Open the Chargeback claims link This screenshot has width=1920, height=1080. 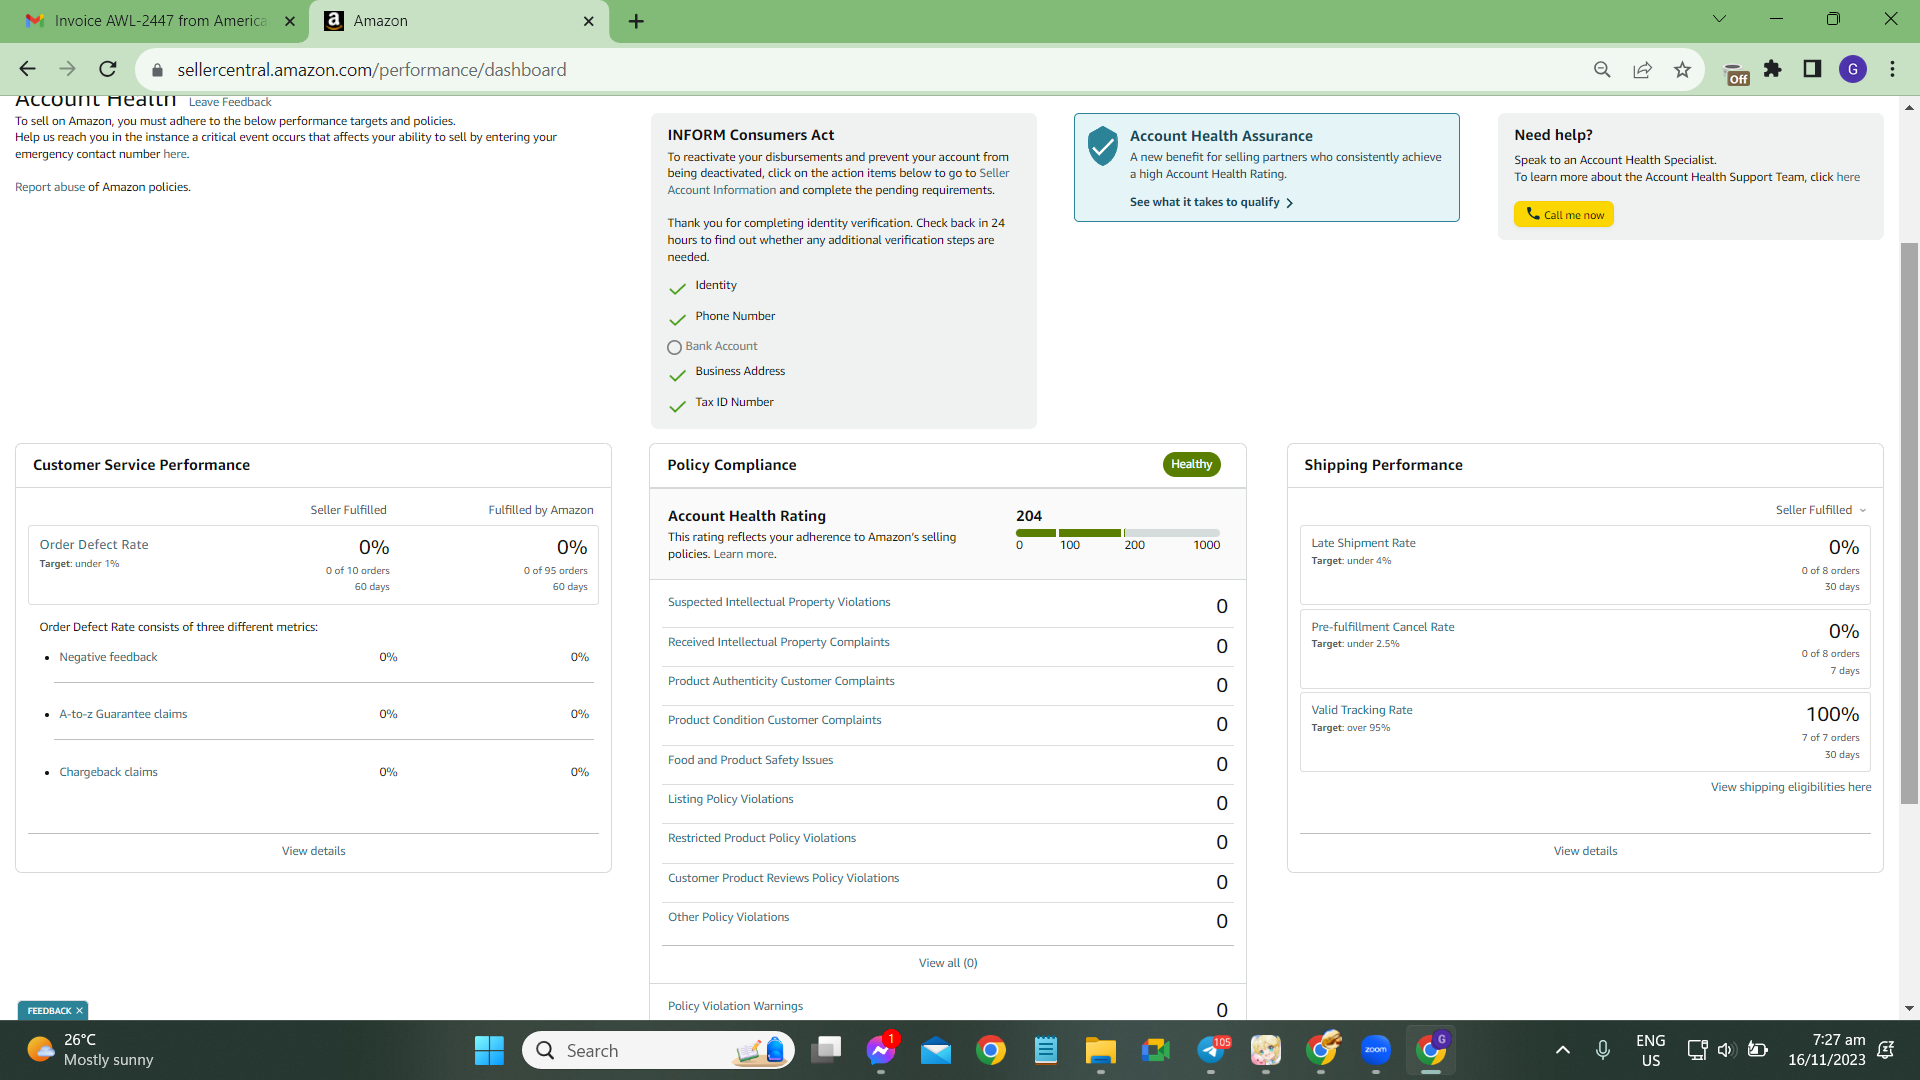[108, 772]
